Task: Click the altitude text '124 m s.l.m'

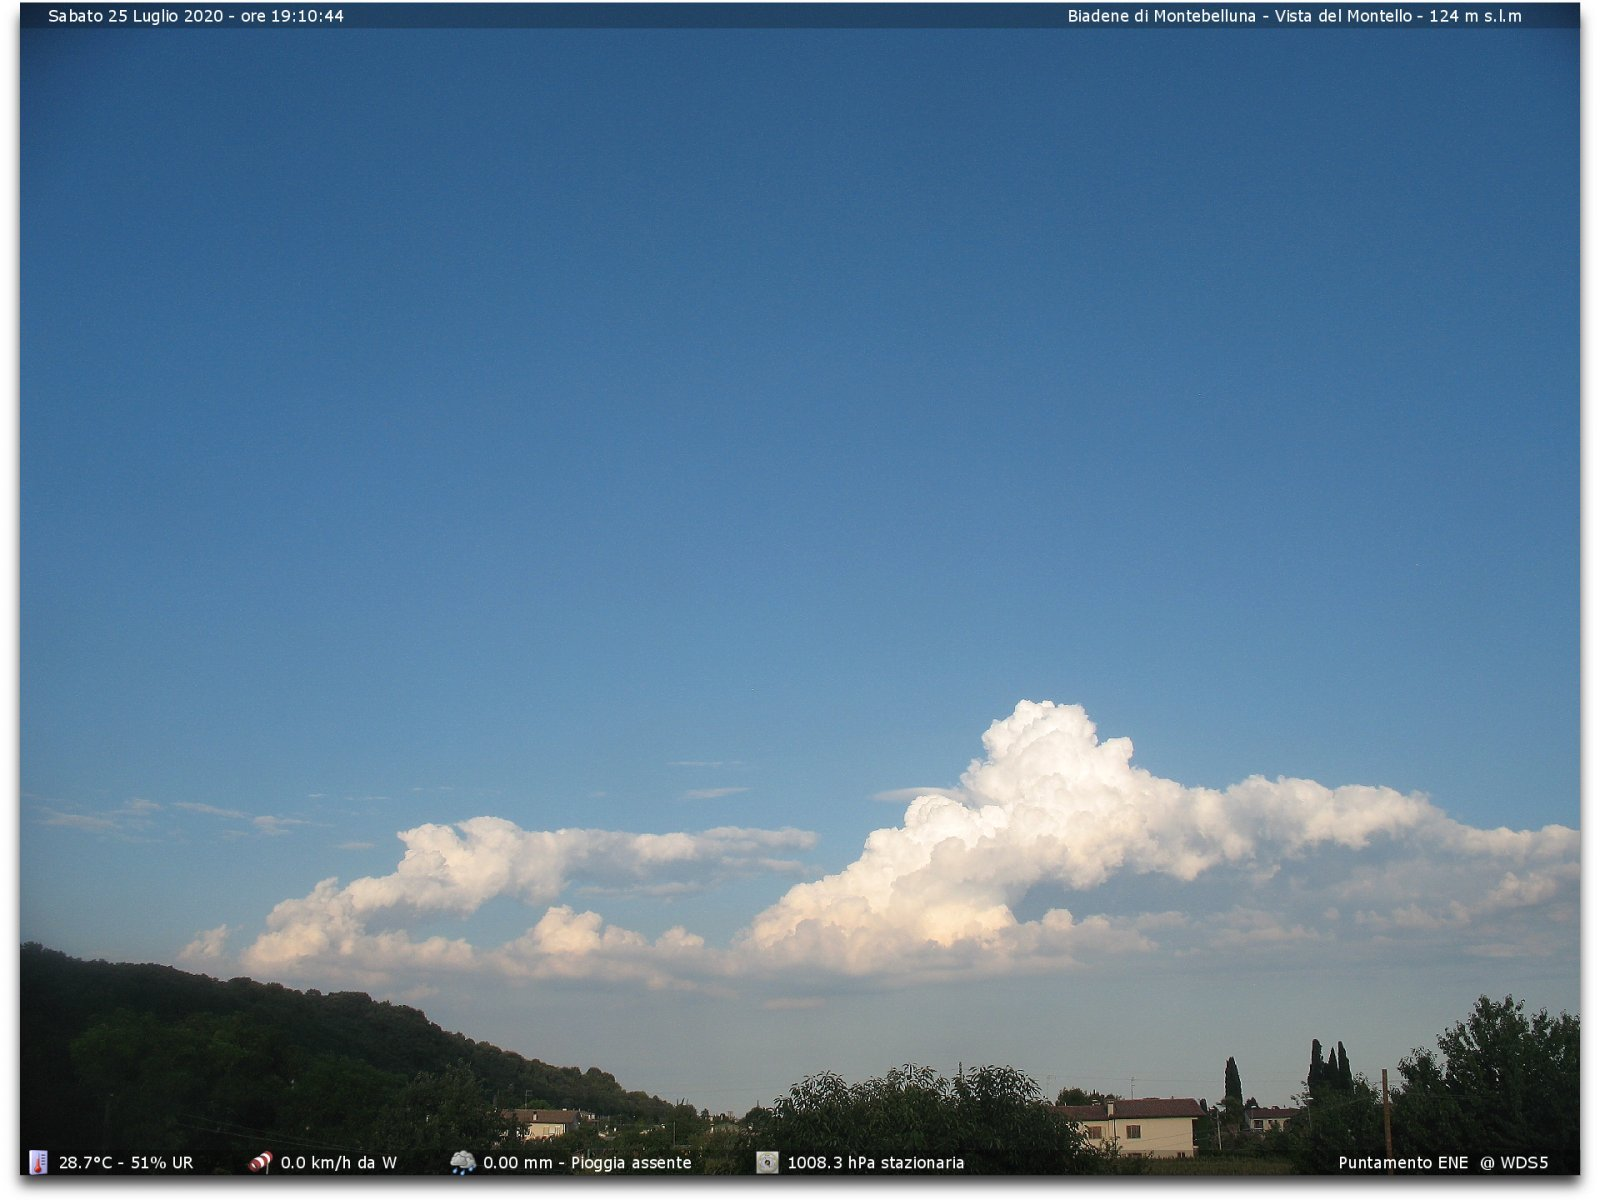Action: pyautogui.click(x=1475, y=16)
